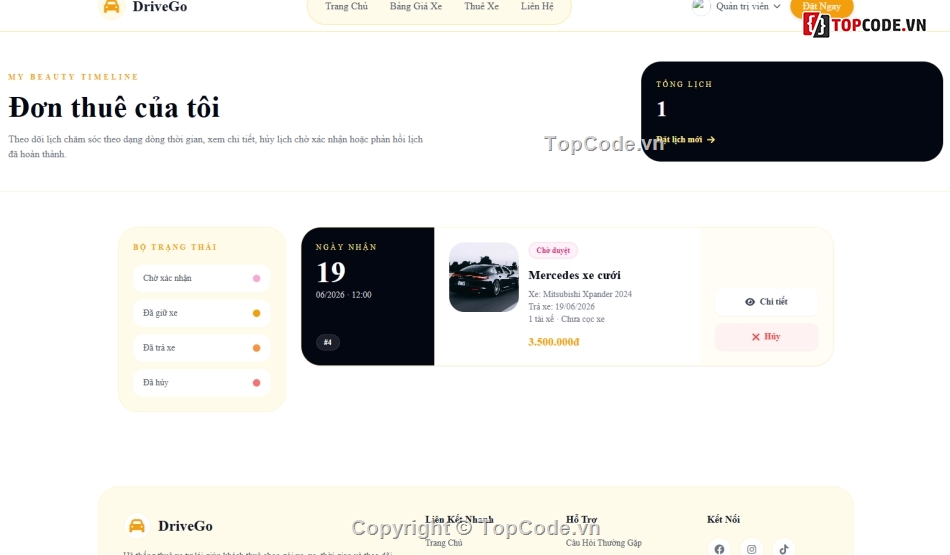The width and height of the screenshot is (950, 555).
Task: Open the Mercedes car thumbnail image
Action: pos(483,278)
